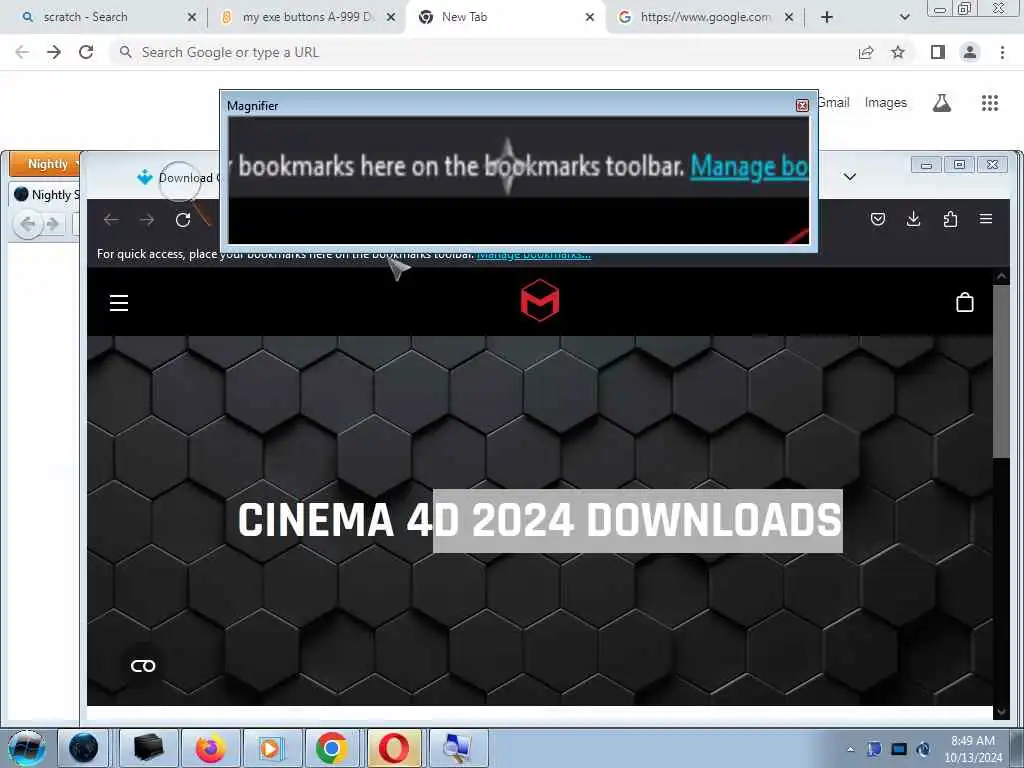Reload page in dark Firefox window

(x=183, y=220)
